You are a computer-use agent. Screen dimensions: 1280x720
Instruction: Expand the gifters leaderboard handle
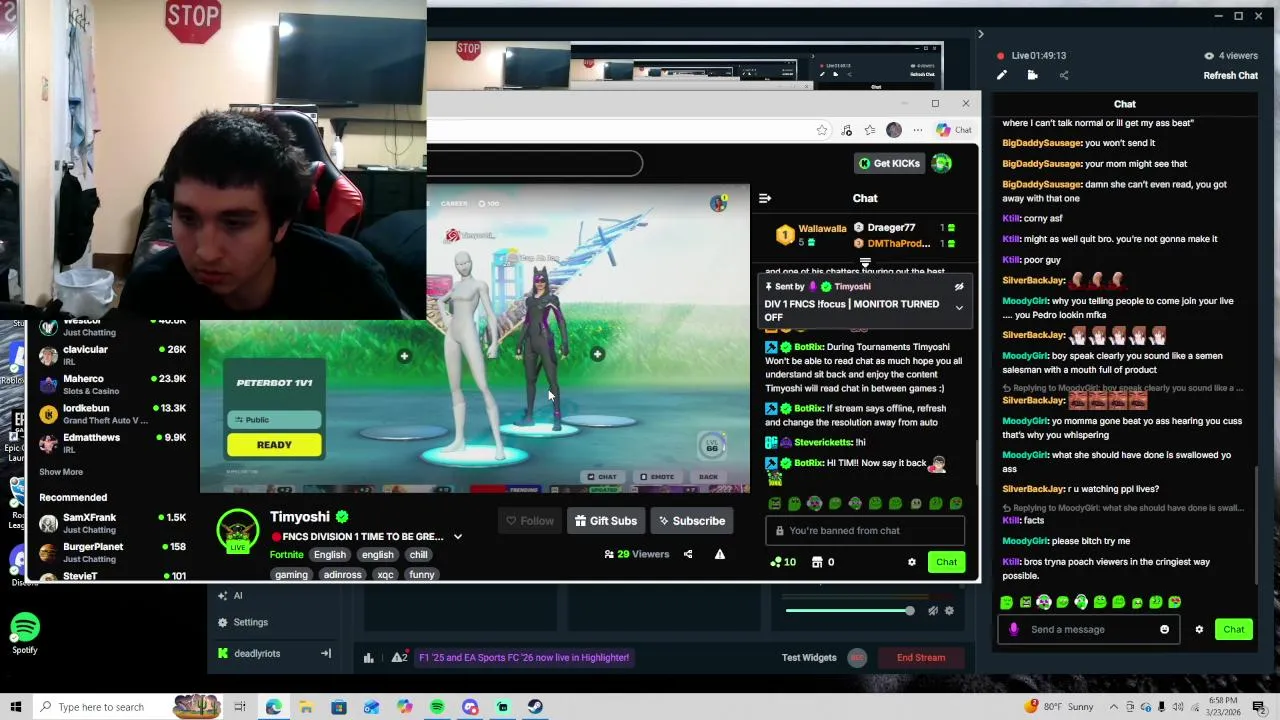865,262
